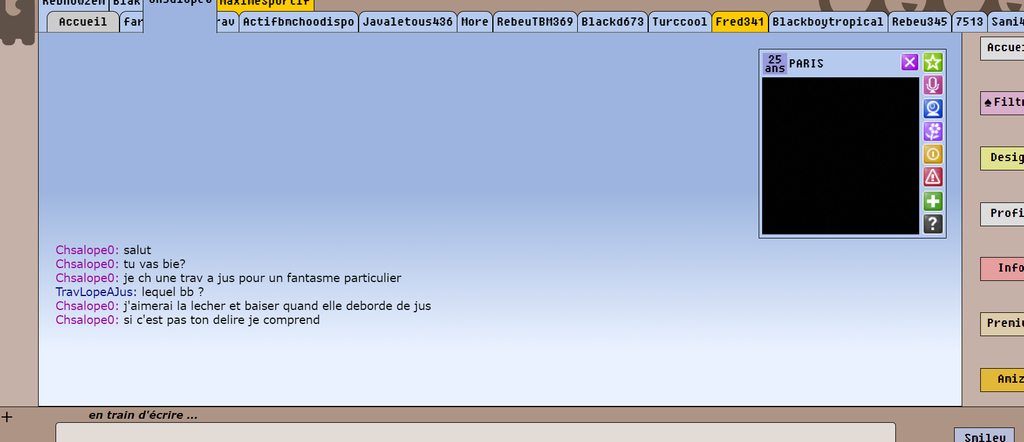Screen dimensions: 1024x442
Task: Click the message input field
Action: (475, 432)
